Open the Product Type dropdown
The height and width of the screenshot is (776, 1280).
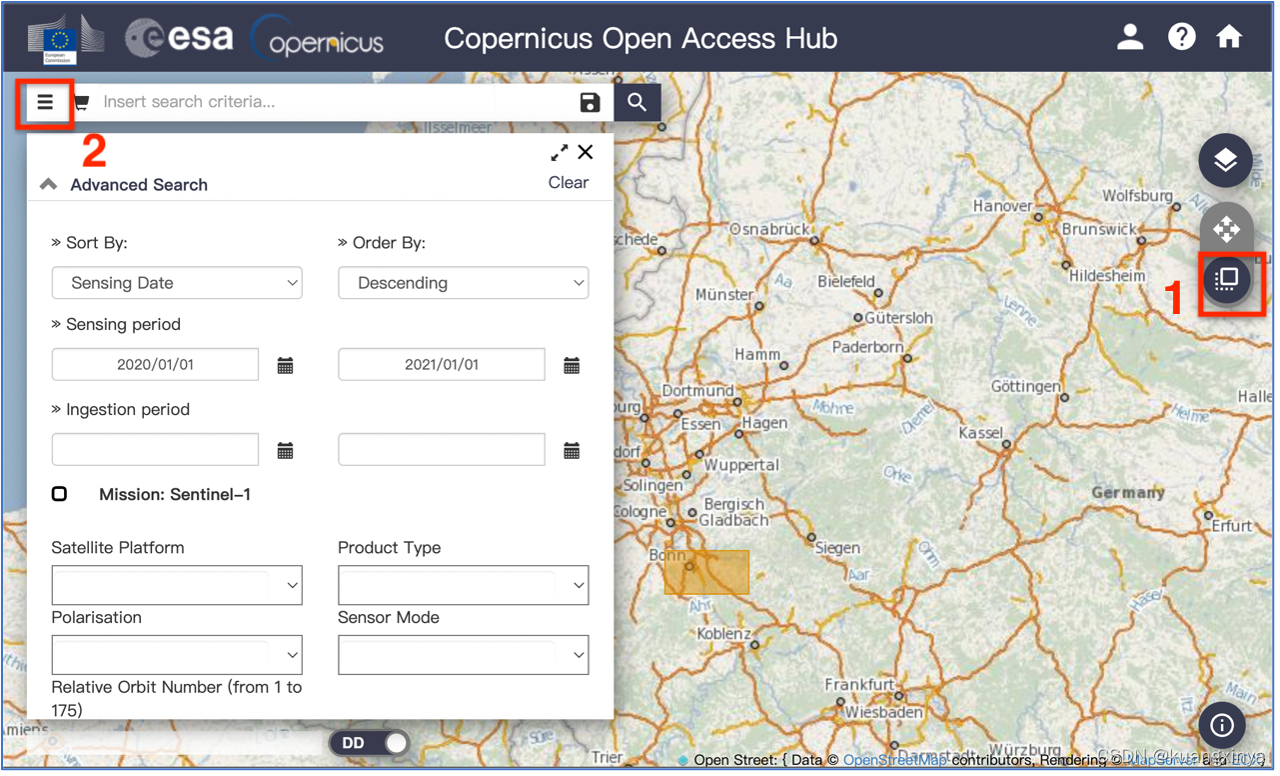tap(463, 585)
